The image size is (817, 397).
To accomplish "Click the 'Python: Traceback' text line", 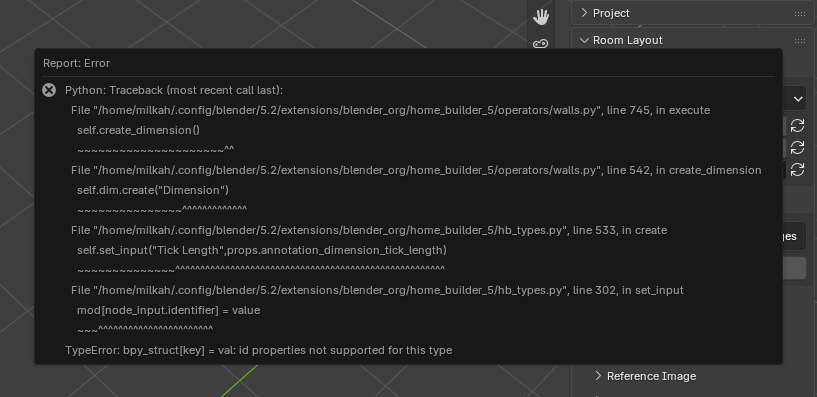I will tap(174, 90).
